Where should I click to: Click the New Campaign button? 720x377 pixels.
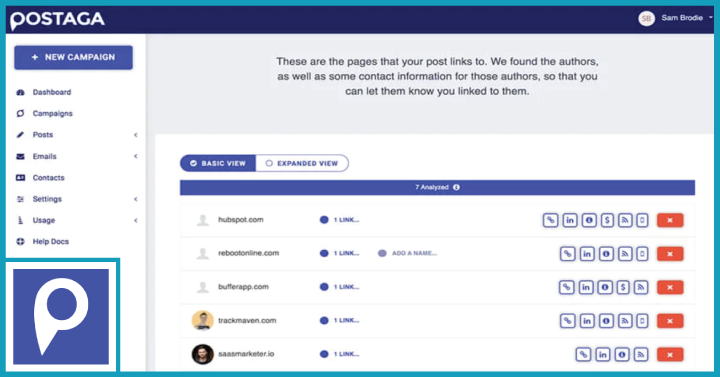point(73,57)
